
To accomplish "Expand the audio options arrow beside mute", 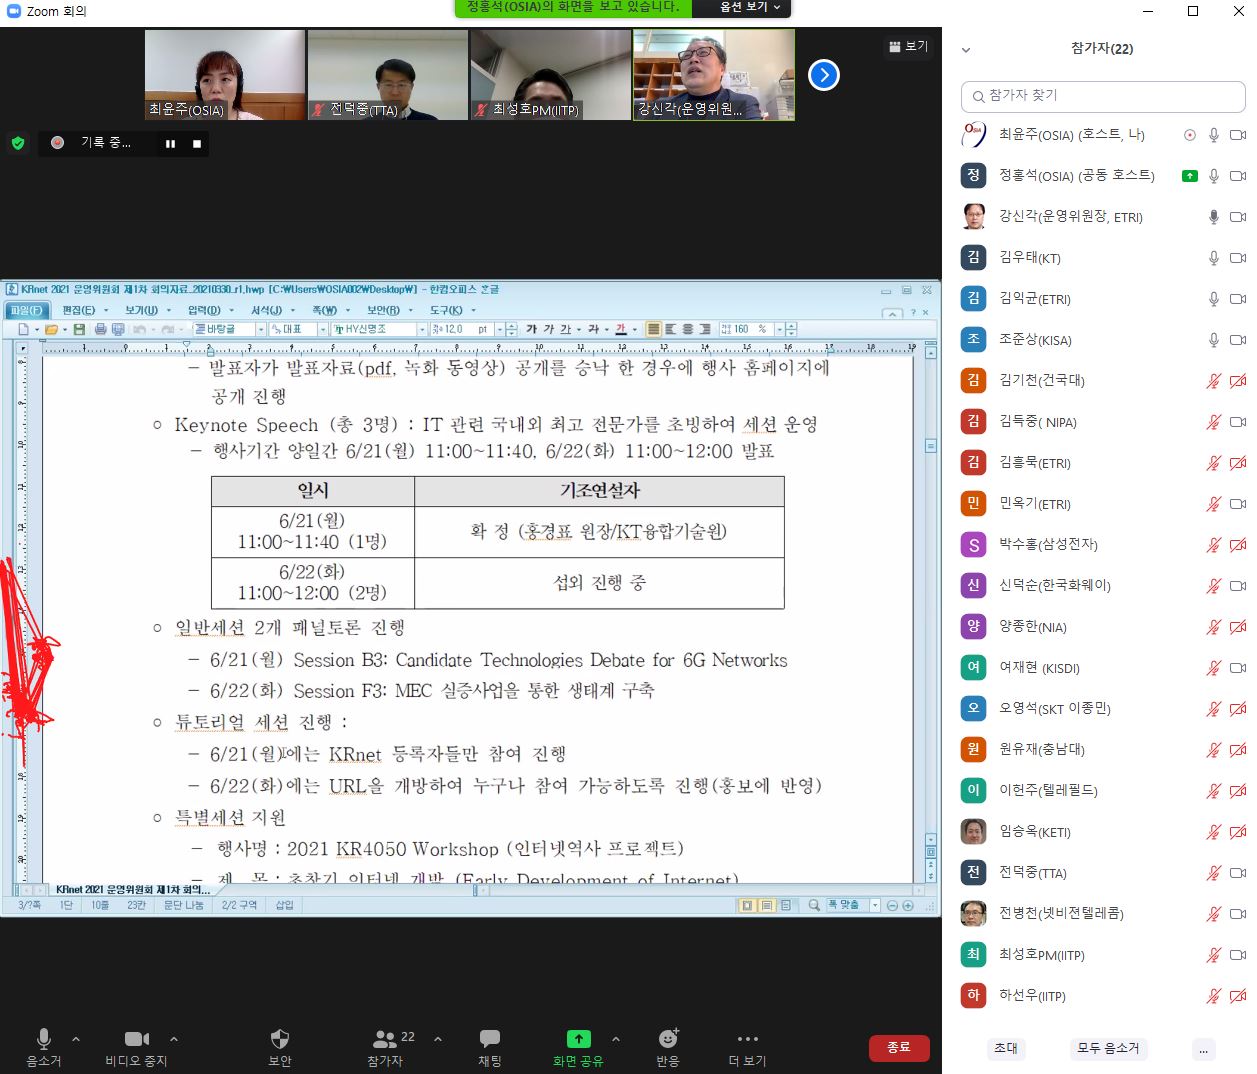I will [76, 1039].
